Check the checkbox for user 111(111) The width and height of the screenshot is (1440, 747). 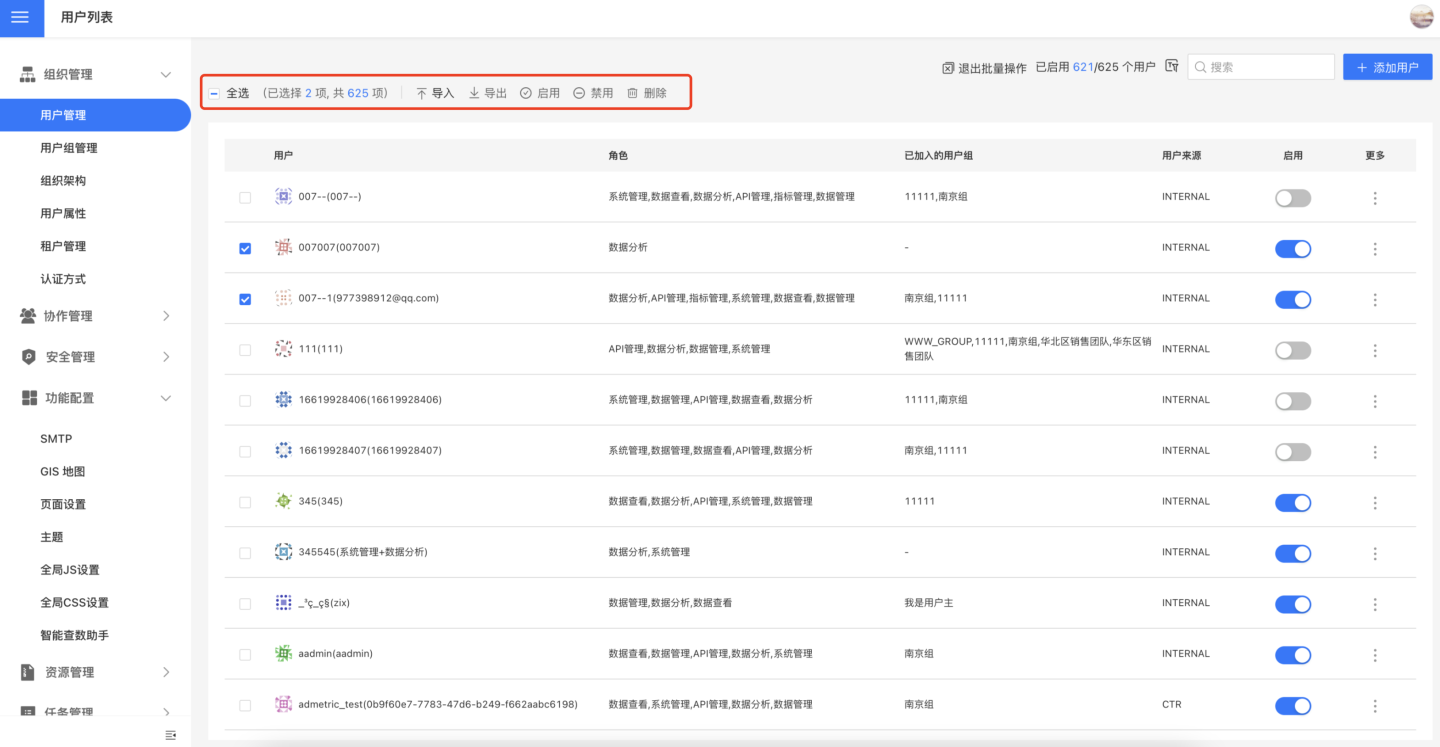point(245,350)
